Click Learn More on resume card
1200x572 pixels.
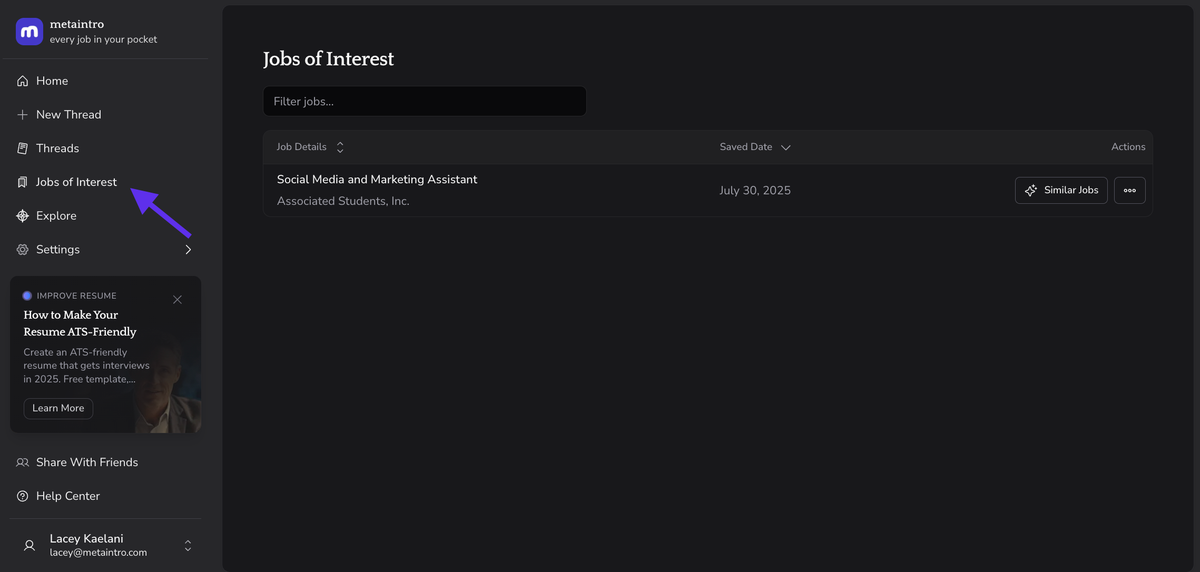coord(58,408)
